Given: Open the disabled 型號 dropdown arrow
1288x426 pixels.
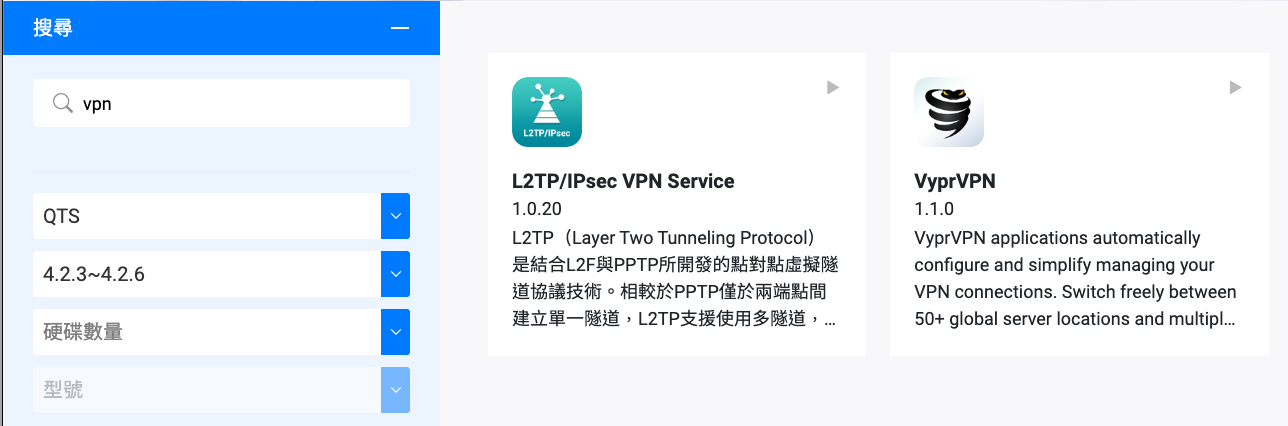Looking at the screenshot, I should [x=396, y=390].
